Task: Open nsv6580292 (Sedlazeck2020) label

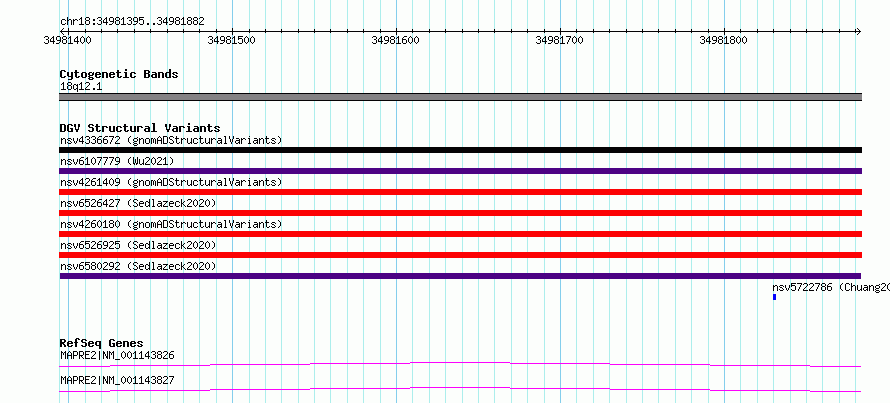Action: pyautogui.click(x=138, y=266)
